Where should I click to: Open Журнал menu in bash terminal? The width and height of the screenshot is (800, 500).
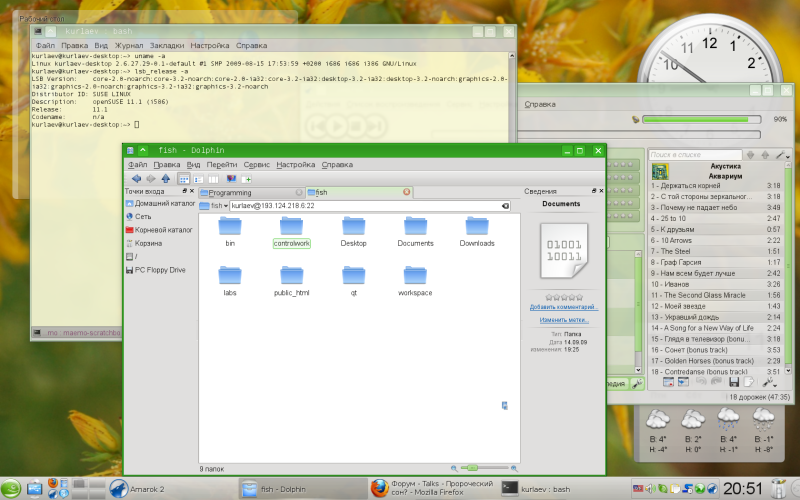[x=129, y=45]
